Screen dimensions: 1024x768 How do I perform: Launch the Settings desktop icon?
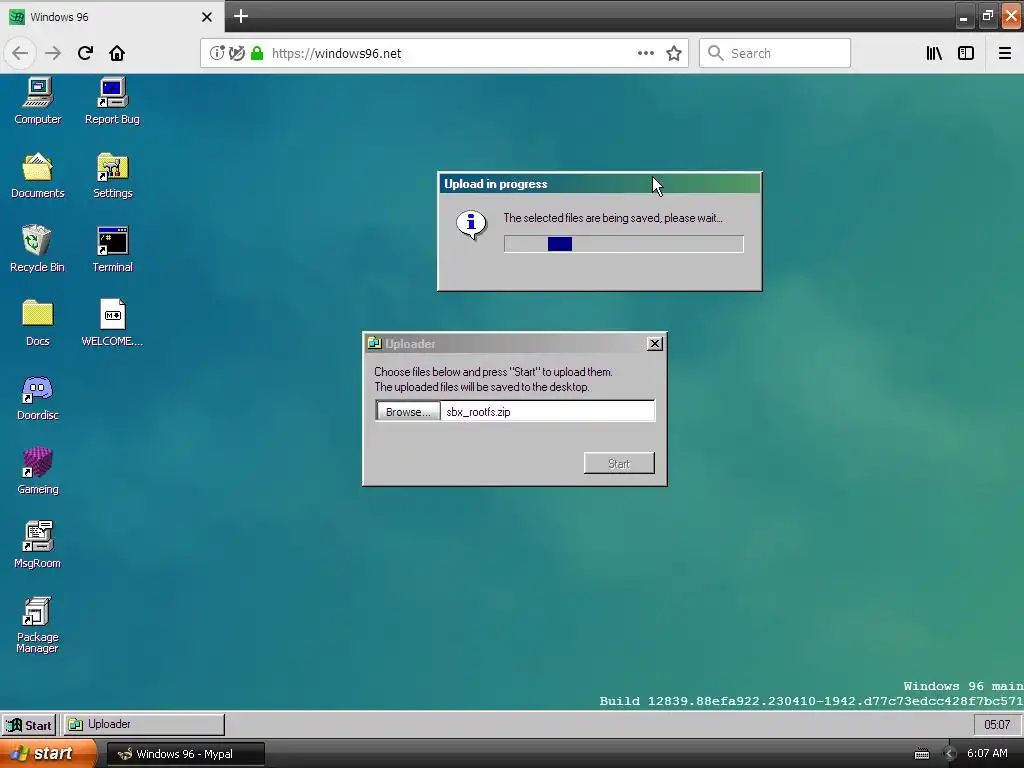pyautogui.click(x=112, y=174)
